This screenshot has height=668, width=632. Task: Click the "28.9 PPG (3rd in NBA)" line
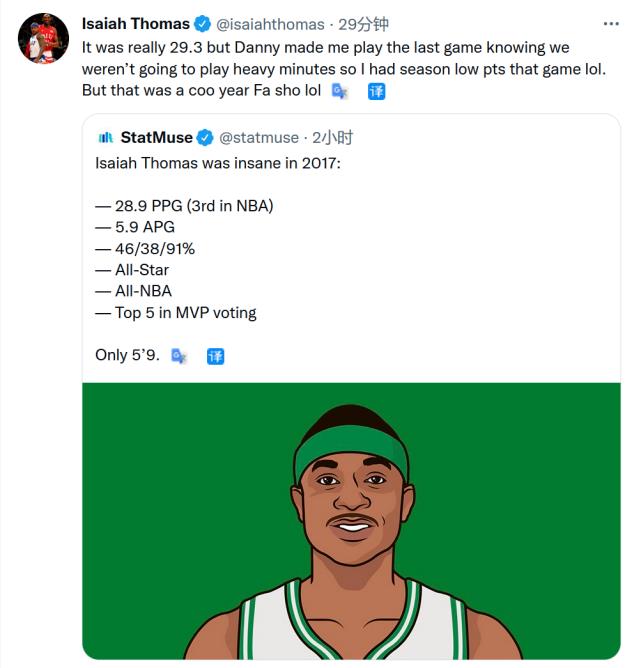click(184, 205)
